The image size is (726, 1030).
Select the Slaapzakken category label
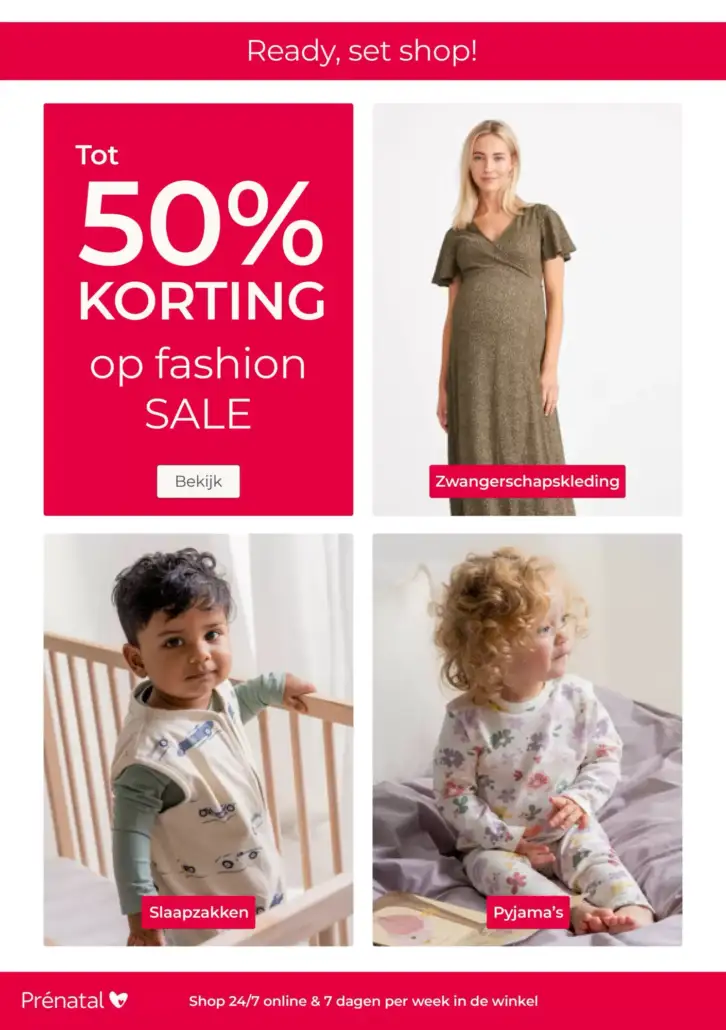[x=198, y=912]
